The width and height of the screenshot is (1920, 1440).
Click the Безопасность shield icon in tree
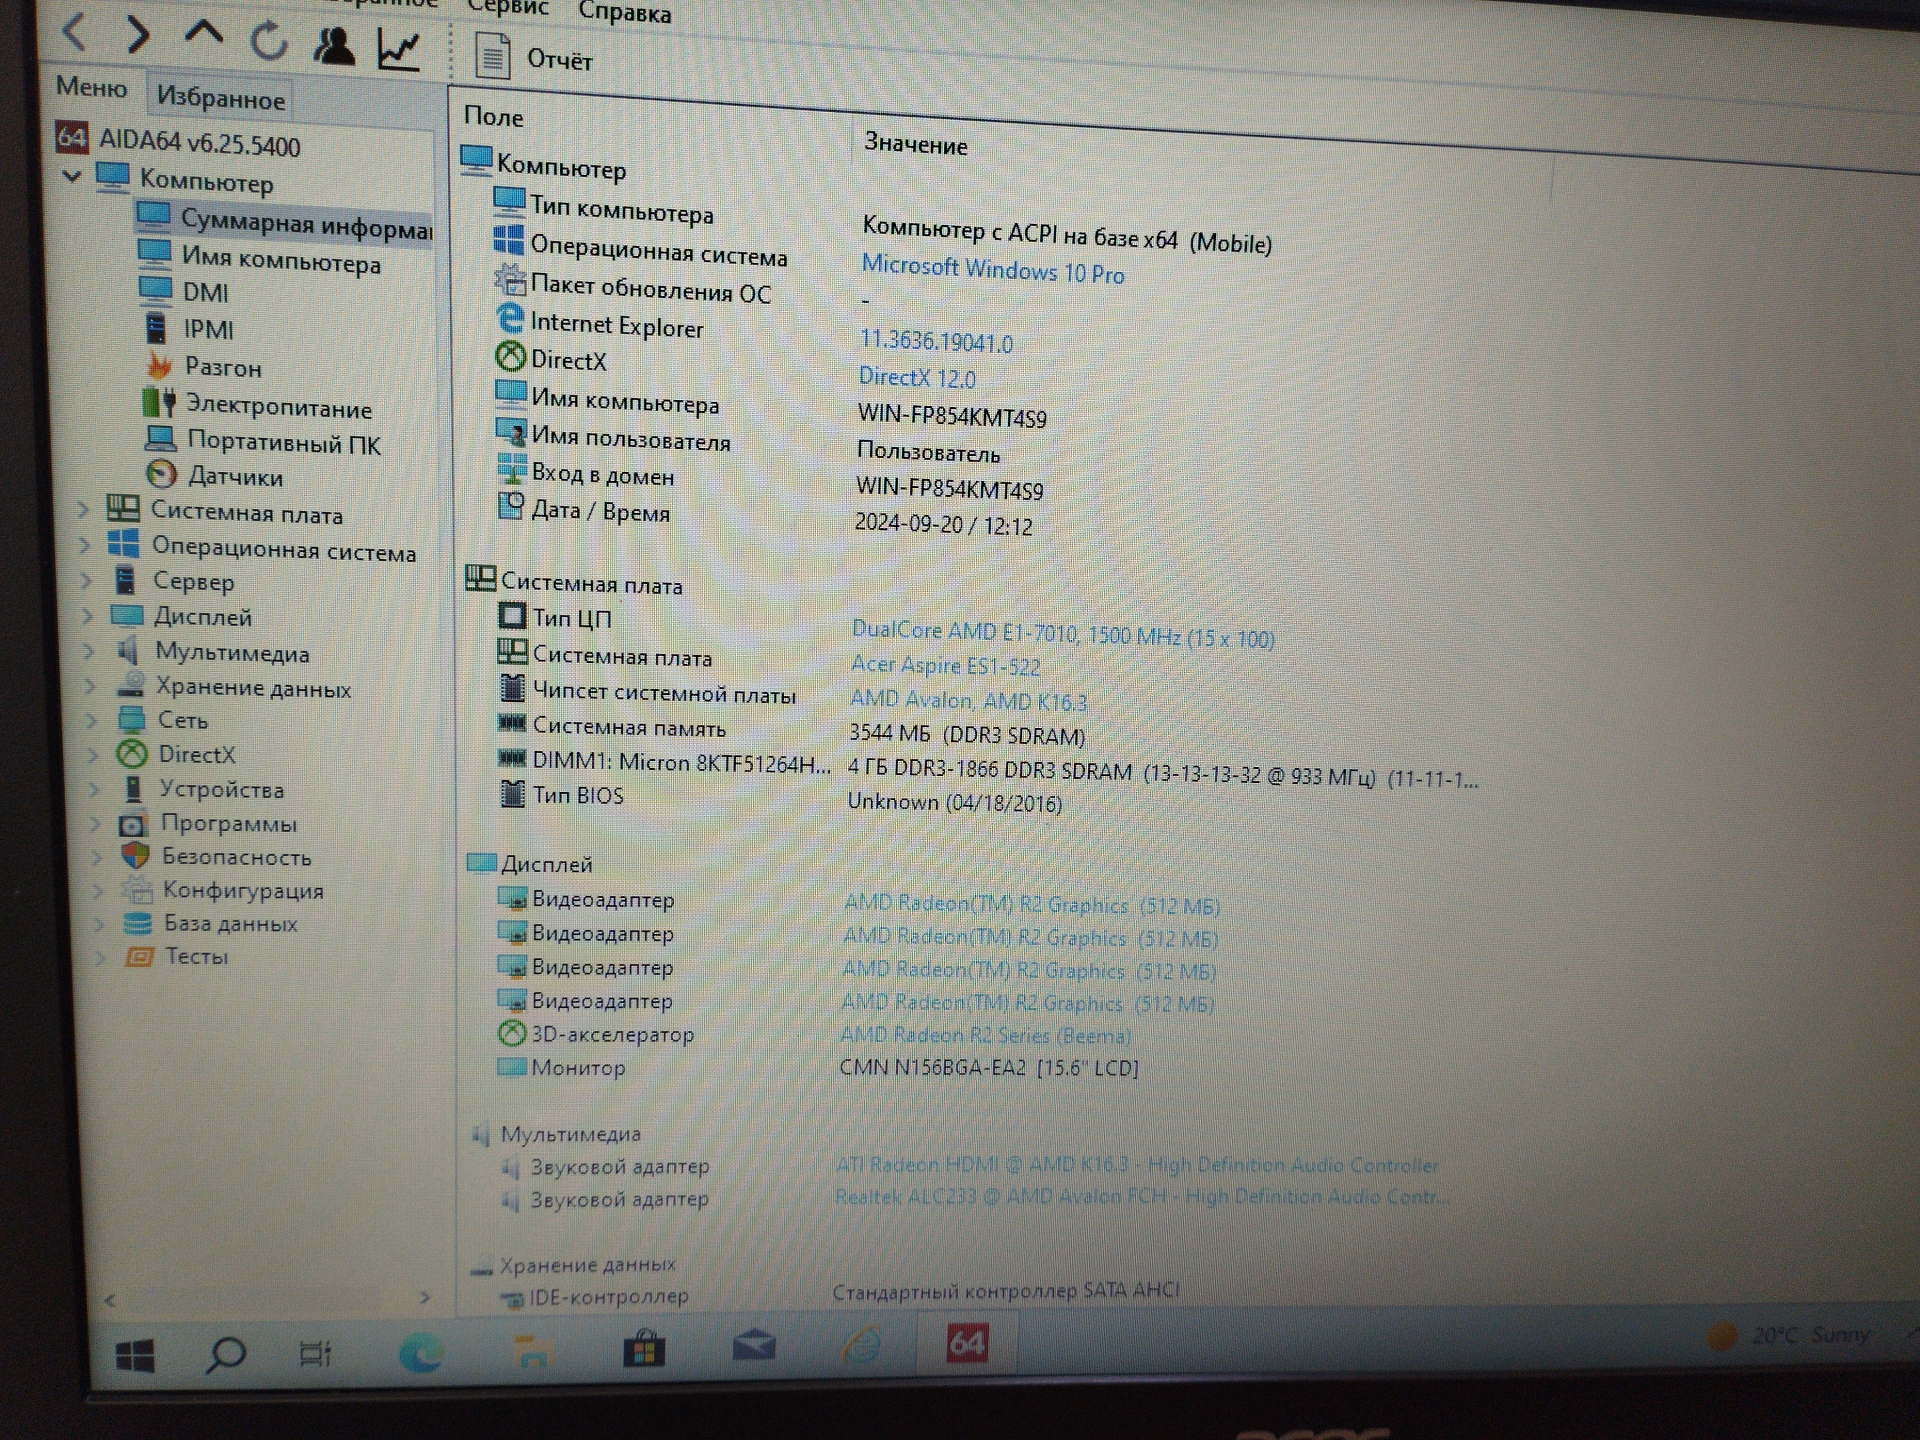[135, 856]
